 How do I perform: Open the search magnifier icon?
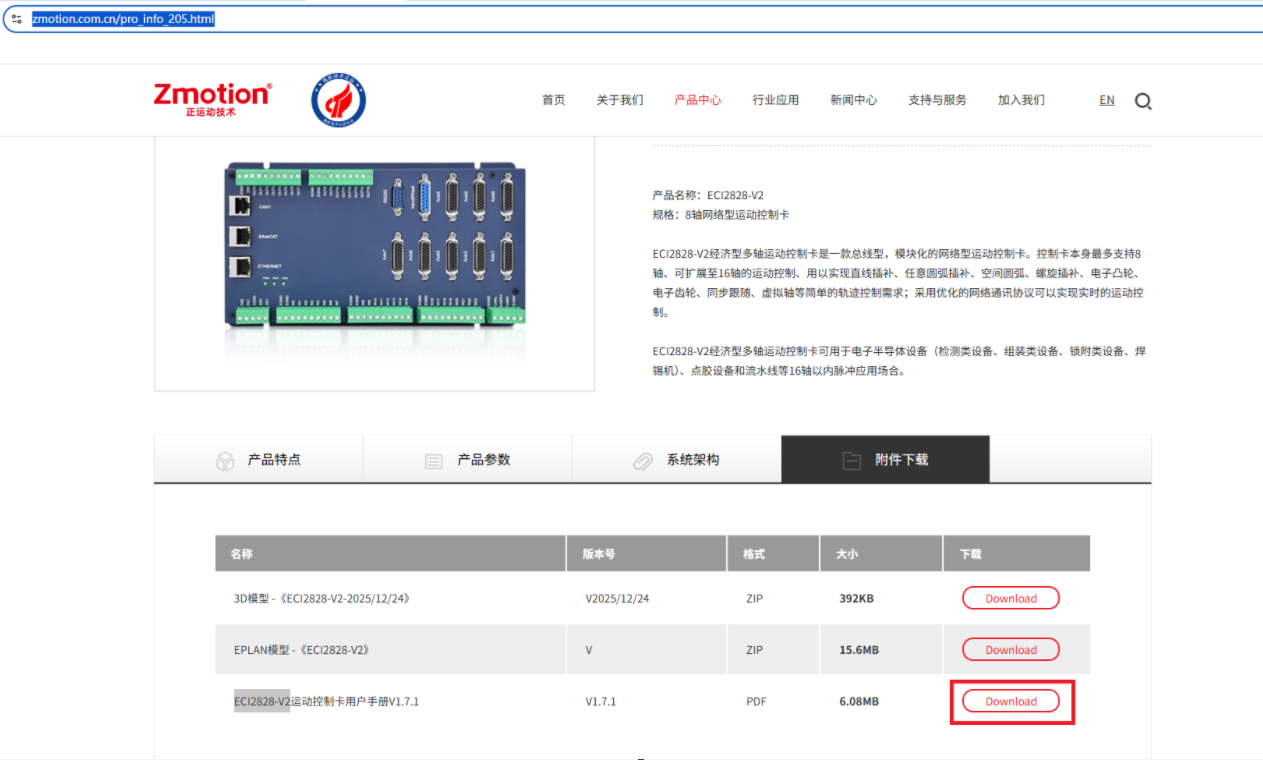tap(1143, 101)
